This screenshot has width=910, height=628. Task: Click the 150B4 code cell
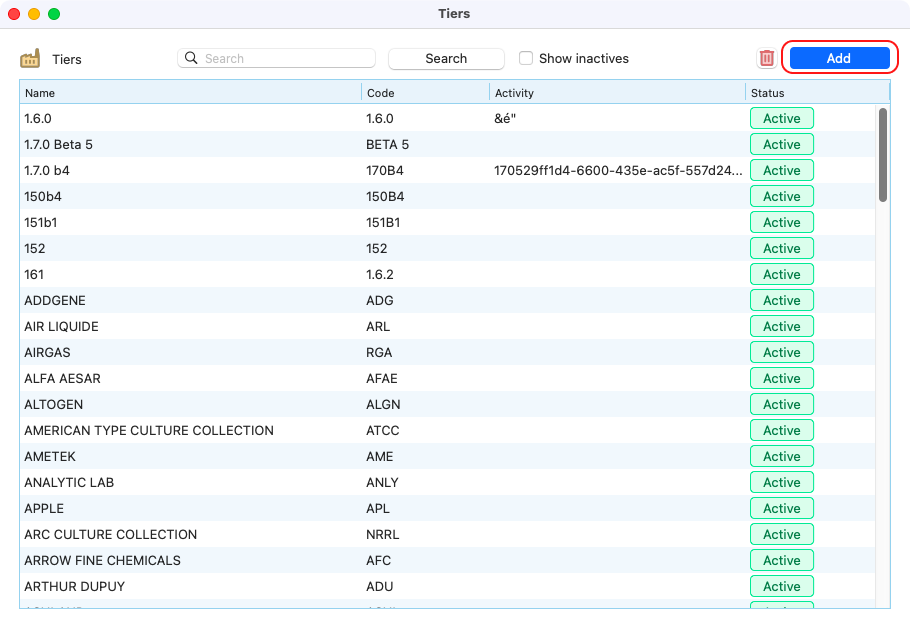385,197
